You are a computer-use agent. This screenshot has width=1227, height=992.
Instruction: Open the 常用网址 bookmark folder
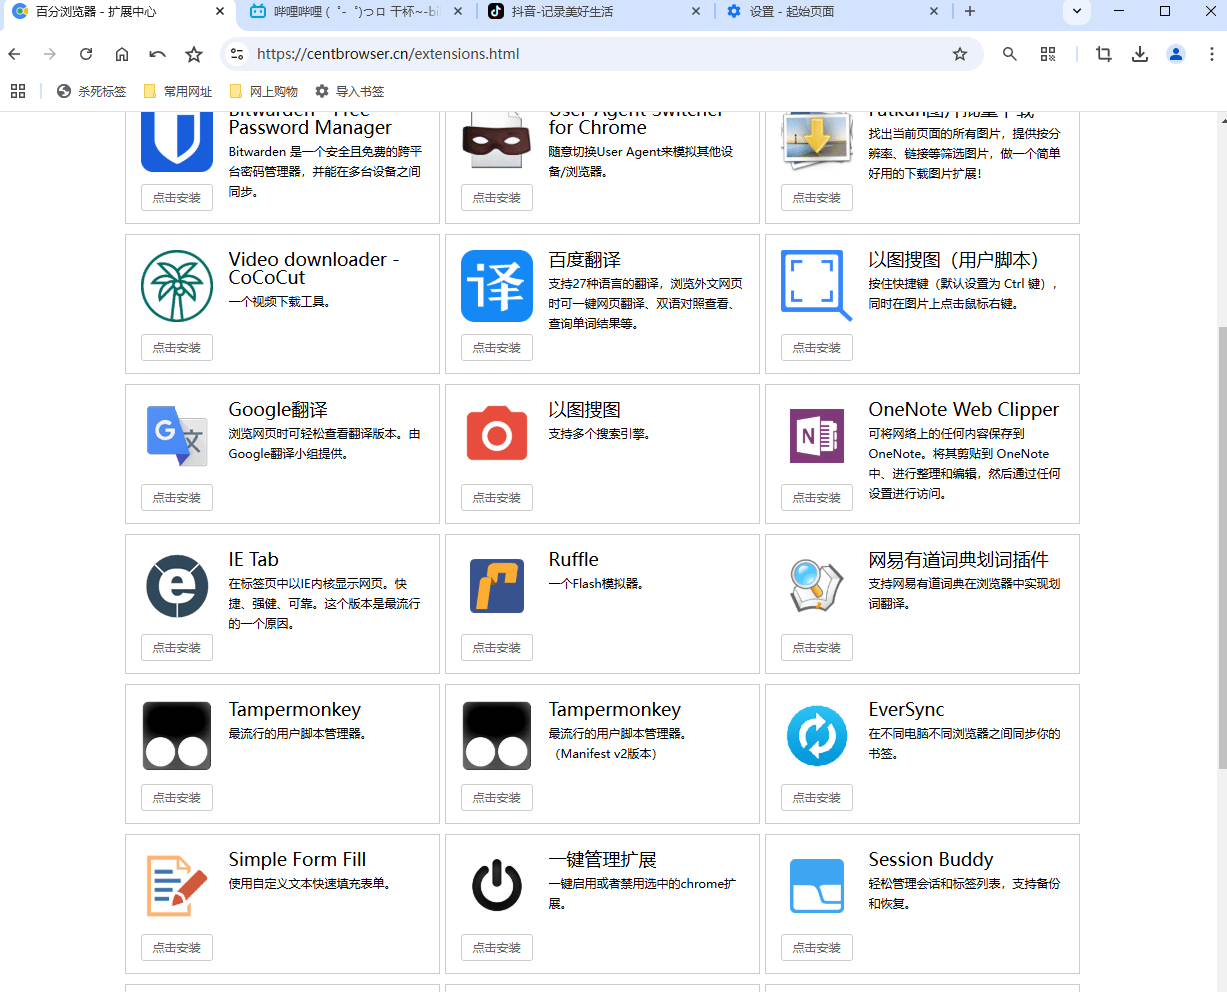pyautogui.click(x=178, y=91)
